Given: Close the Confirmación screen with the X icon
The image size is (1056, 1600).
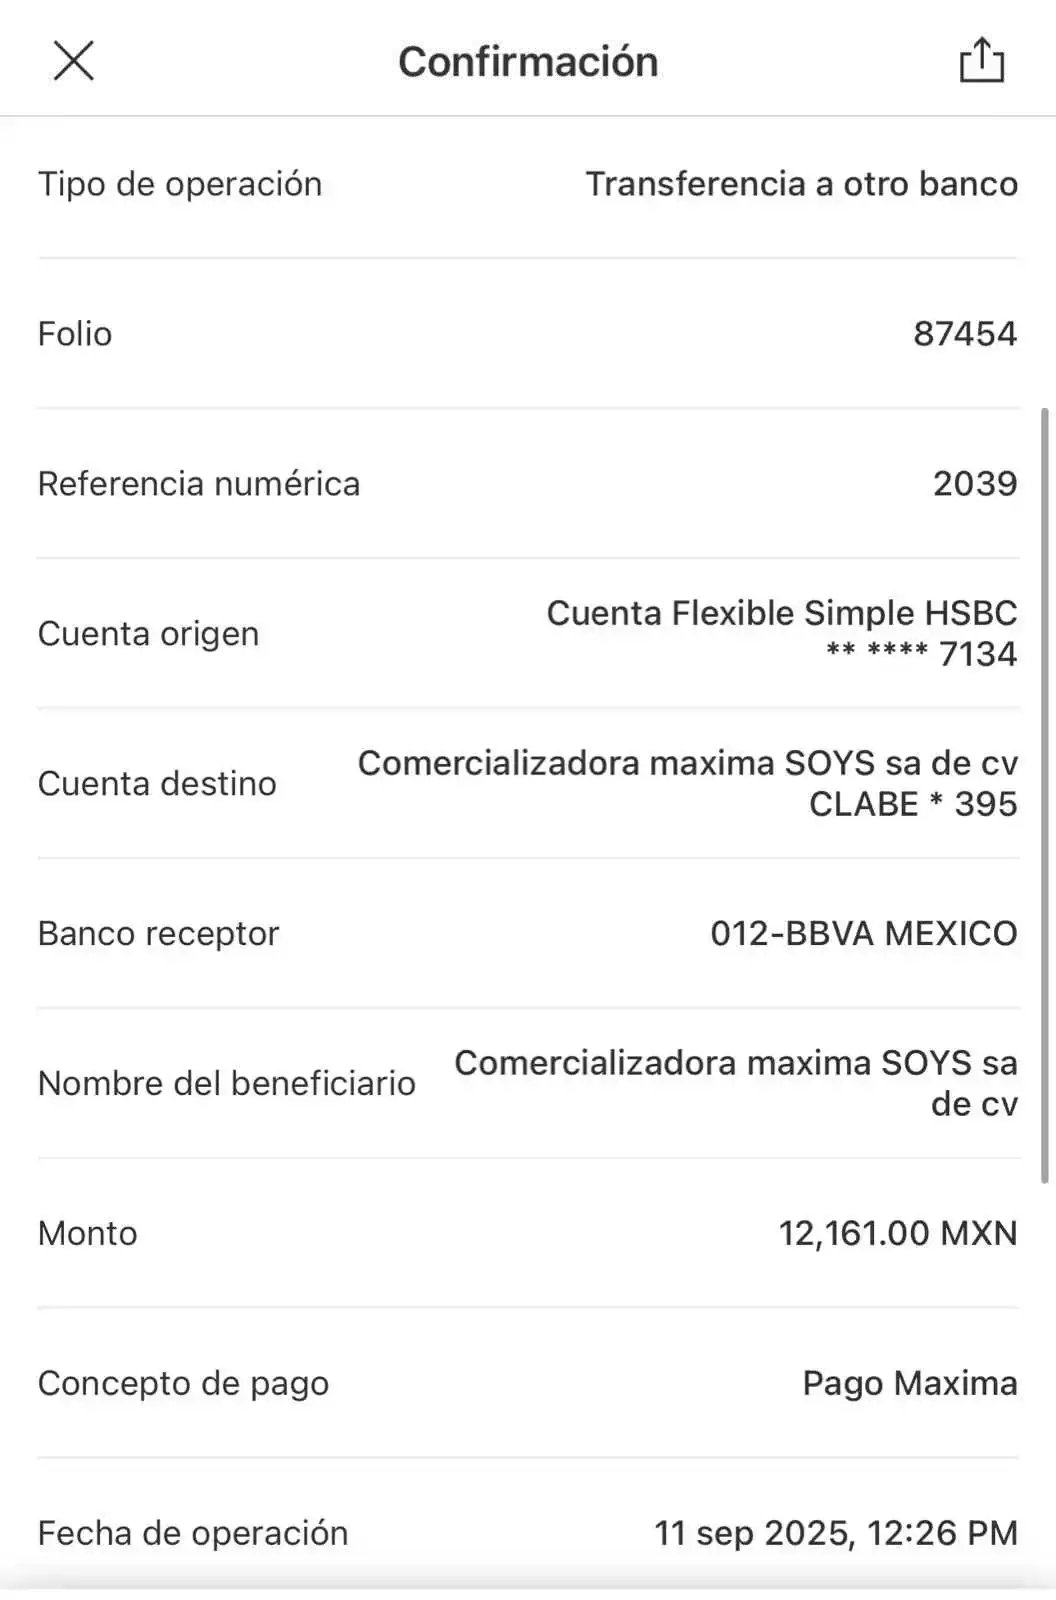Looking at the screenshot, I should 73,63.
